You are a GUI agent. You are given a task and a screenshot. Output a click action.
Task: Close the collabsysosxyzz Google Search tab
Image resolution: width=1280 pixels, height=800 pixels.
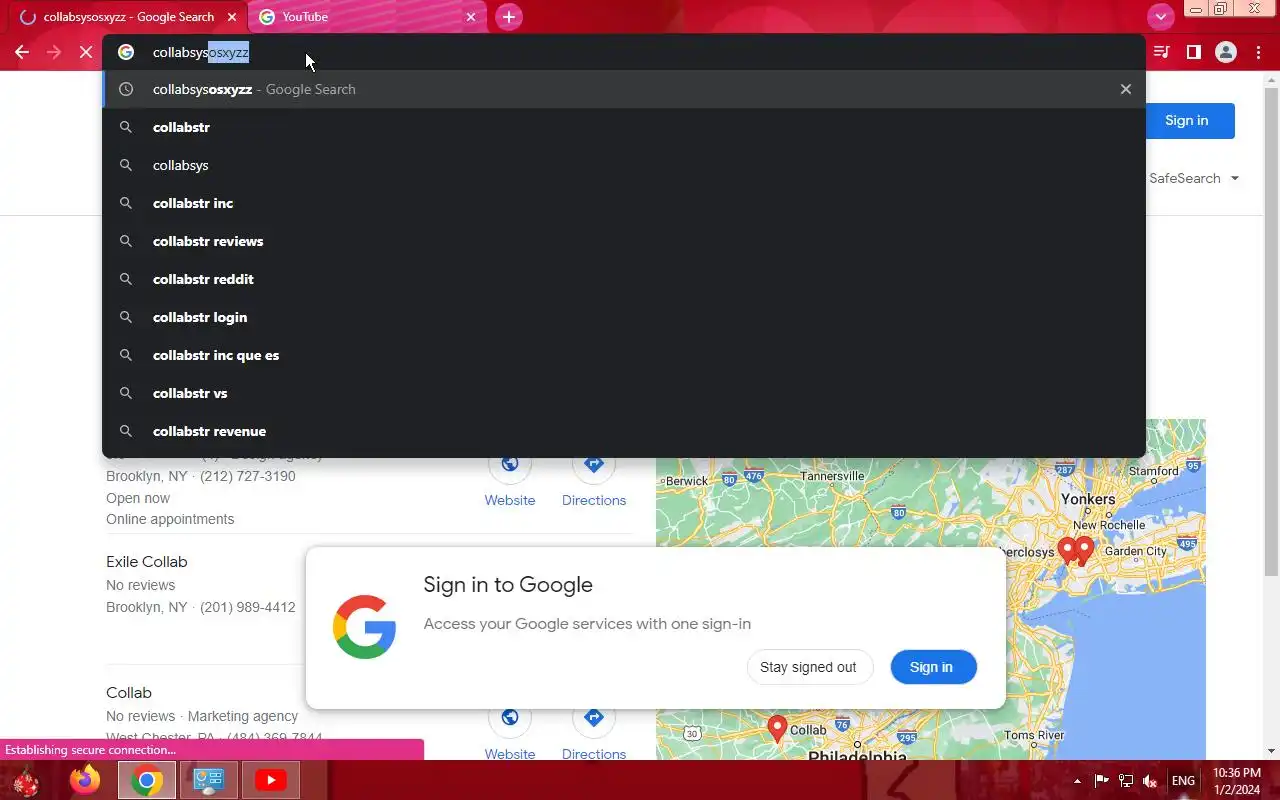click(232, 17)
